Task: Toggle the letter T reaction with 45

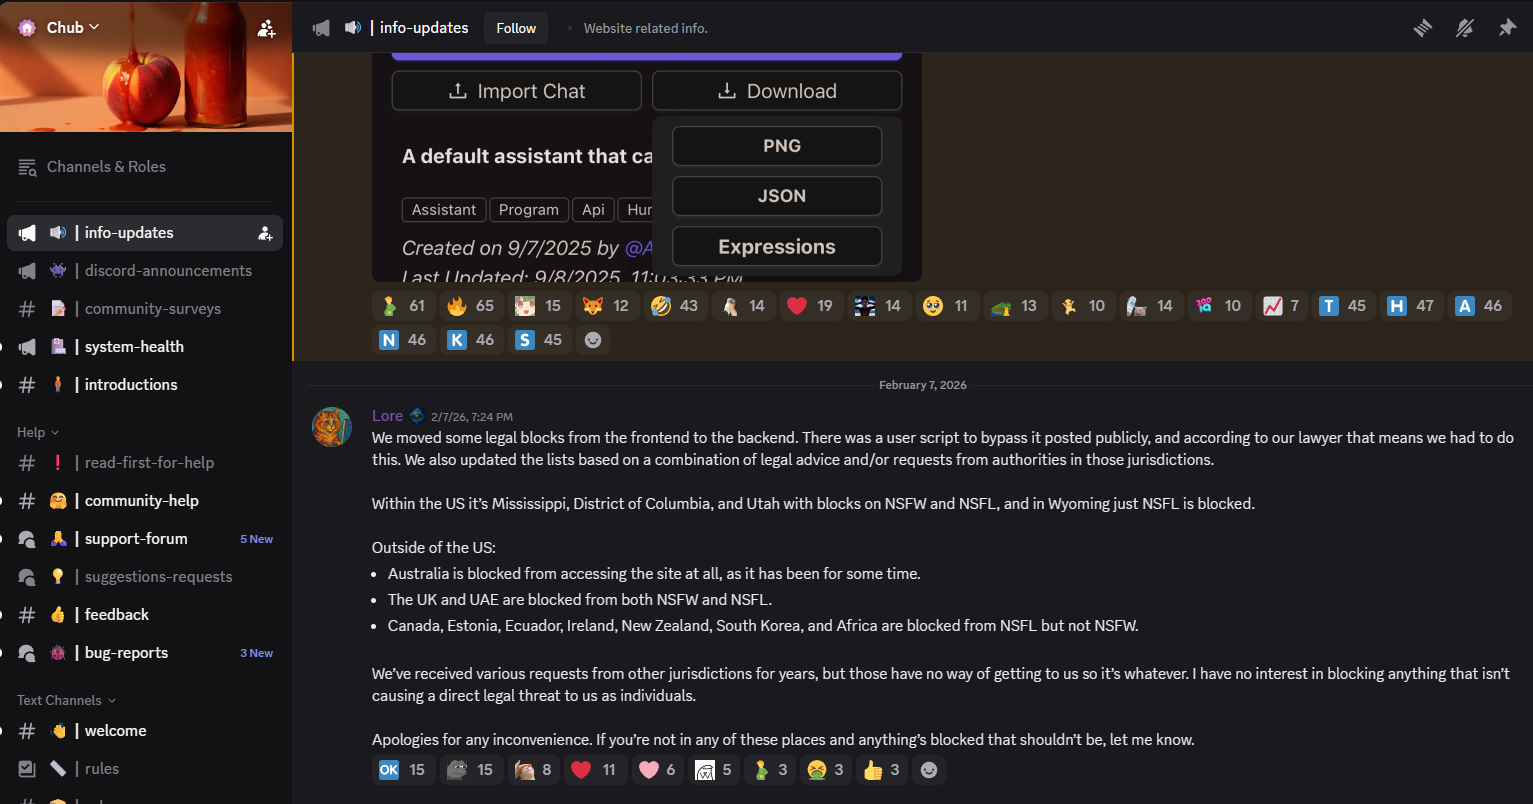Action: tap(1343, 306)
